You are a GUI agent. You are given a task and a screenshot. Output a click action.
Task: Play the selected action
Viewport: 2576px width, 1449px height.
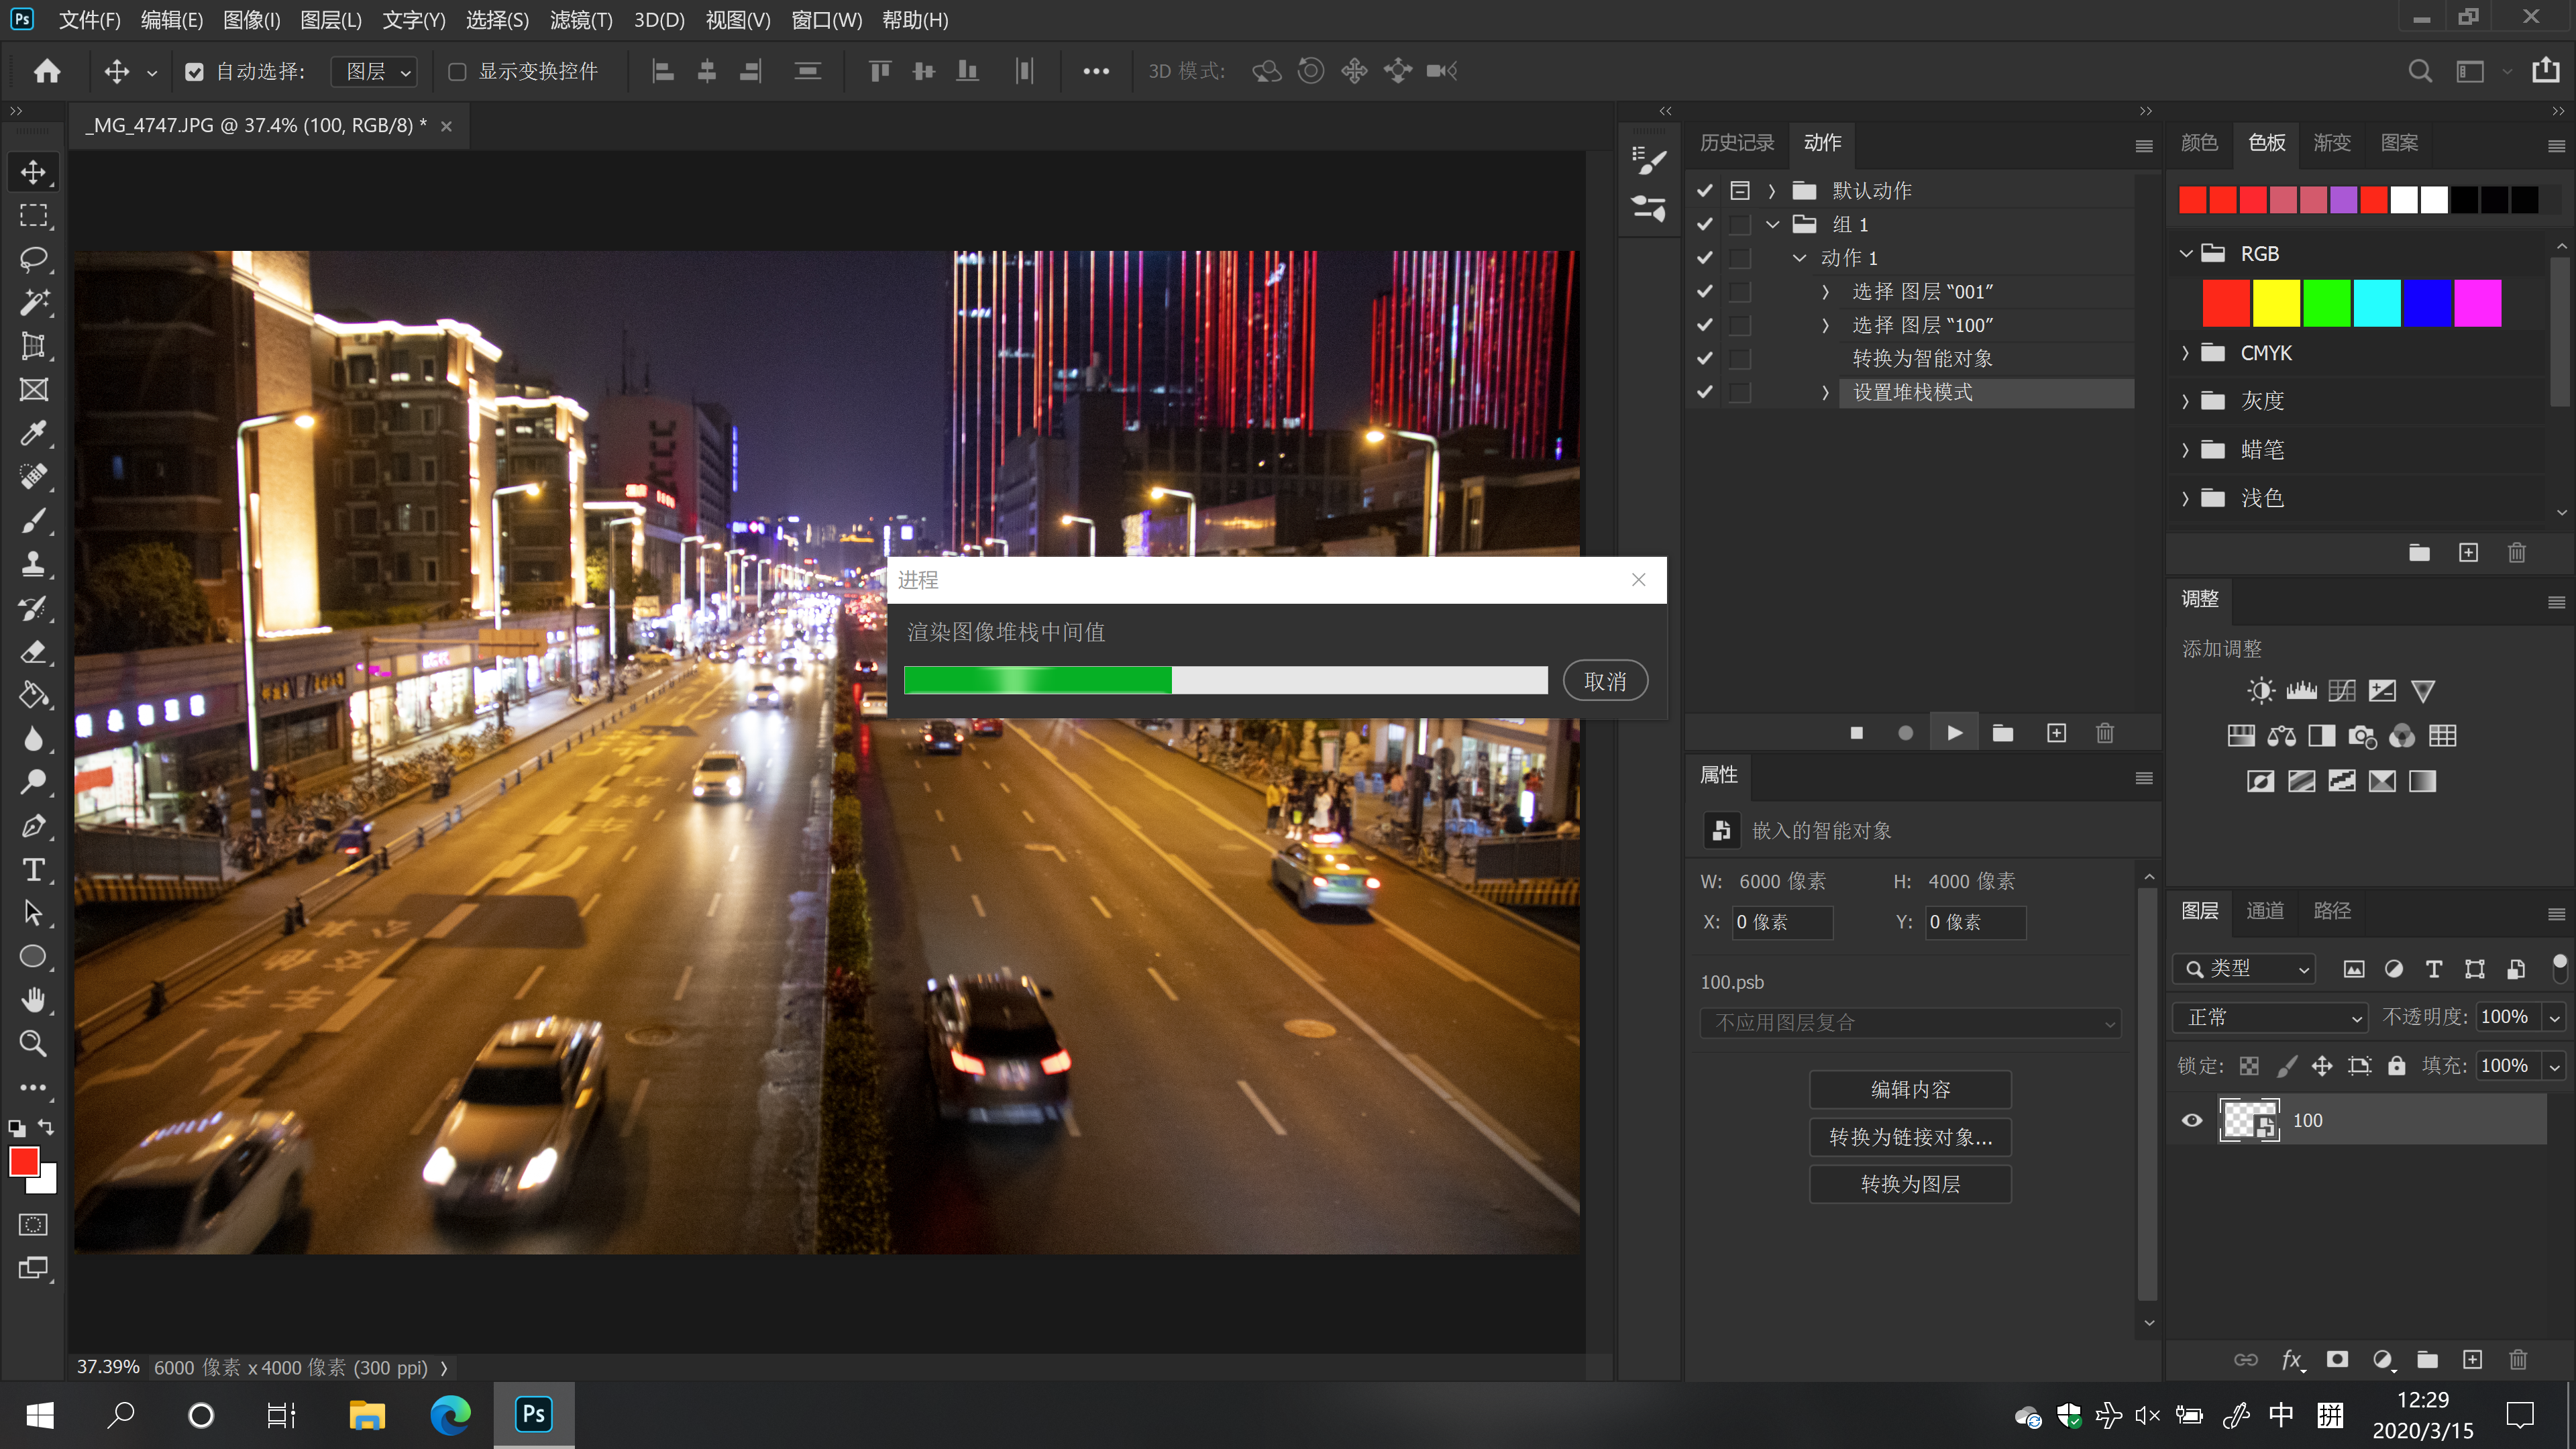click(1954, 733)
